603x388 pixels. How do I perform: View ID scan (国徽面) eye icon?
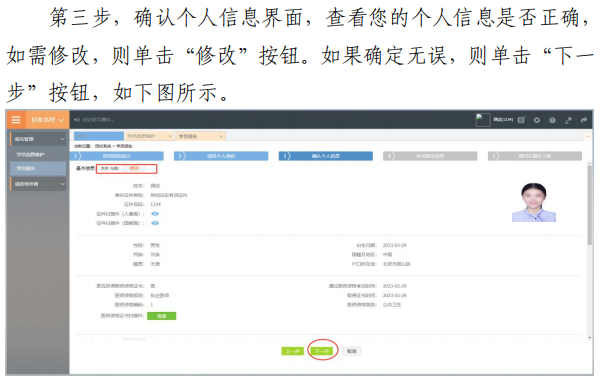point(155,223)
